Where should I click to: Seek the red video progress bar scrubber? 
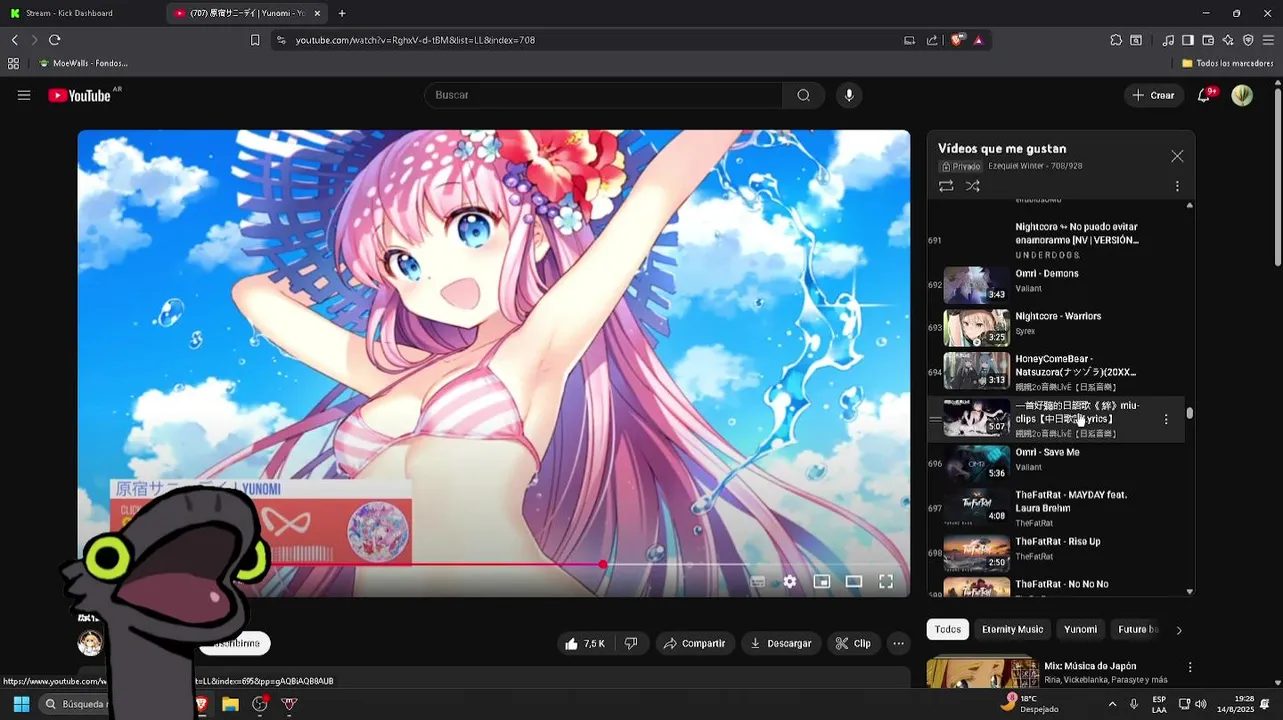(x=603, y=565)
